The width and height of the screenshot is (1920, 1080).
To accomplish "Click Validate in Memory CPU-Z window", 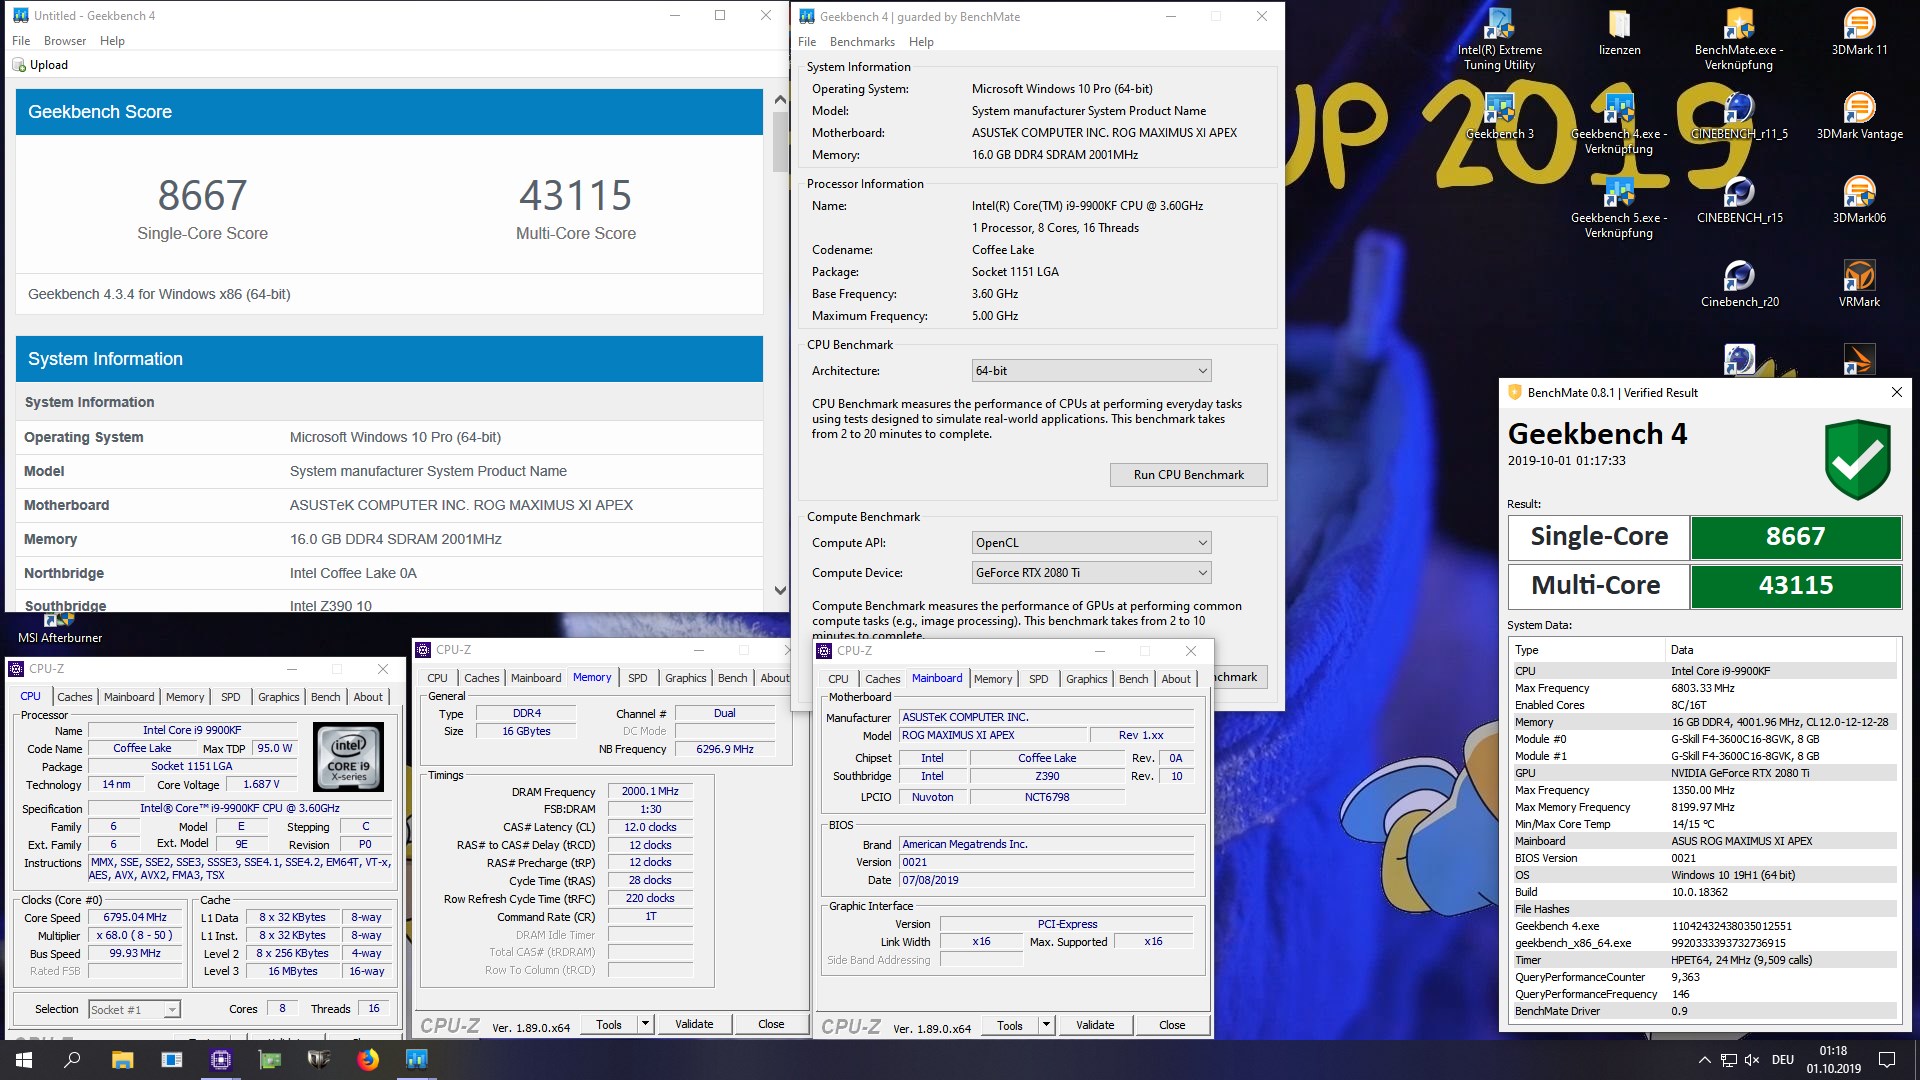I will pos(694,1024).
